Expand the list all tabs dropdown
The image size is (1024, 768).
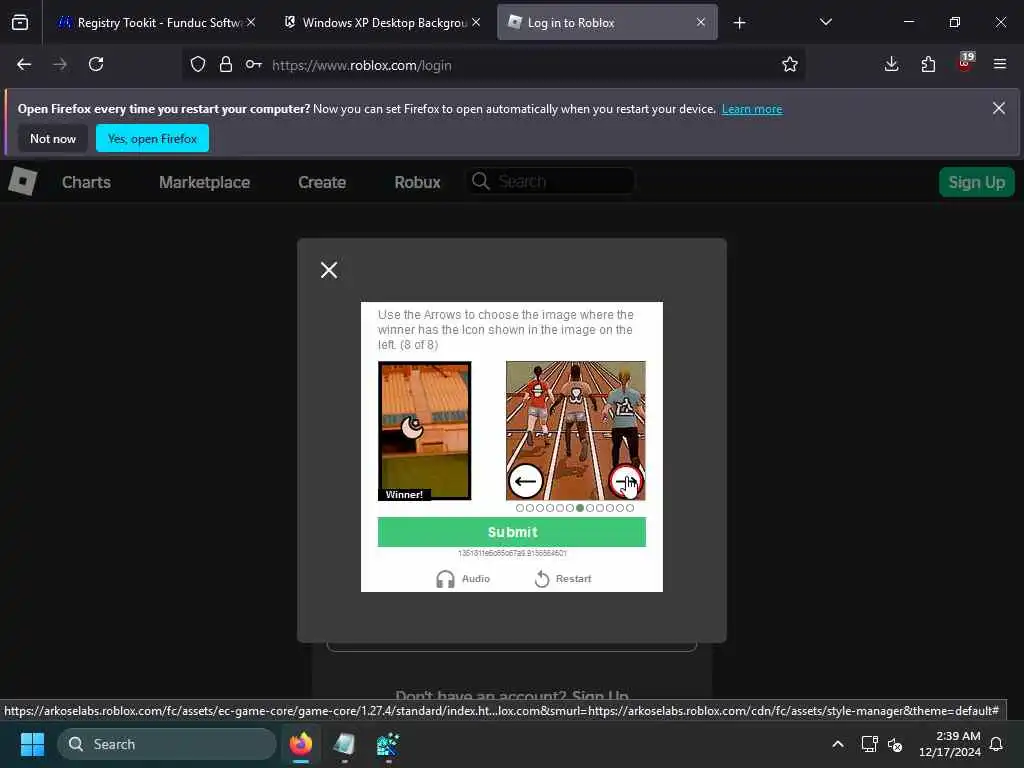click(825, 22)
